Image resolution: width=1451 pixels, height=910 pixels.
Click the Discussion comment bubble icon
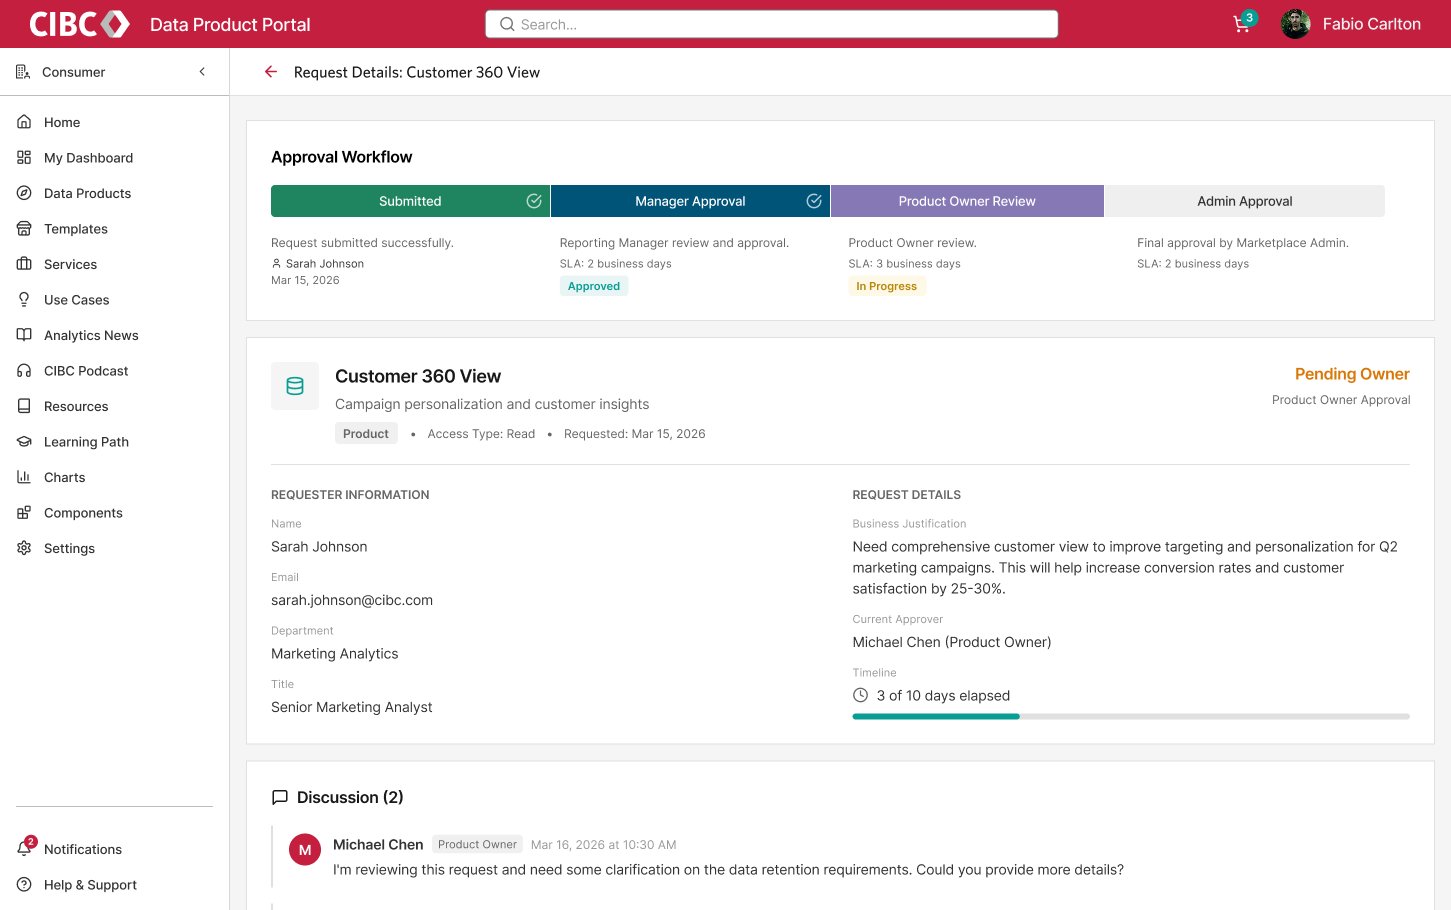point(280,797)
